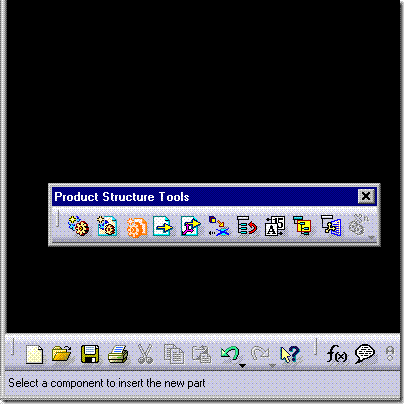Activate the Replace Component tool
Screen dimensions: 404x404
[219, 226]
